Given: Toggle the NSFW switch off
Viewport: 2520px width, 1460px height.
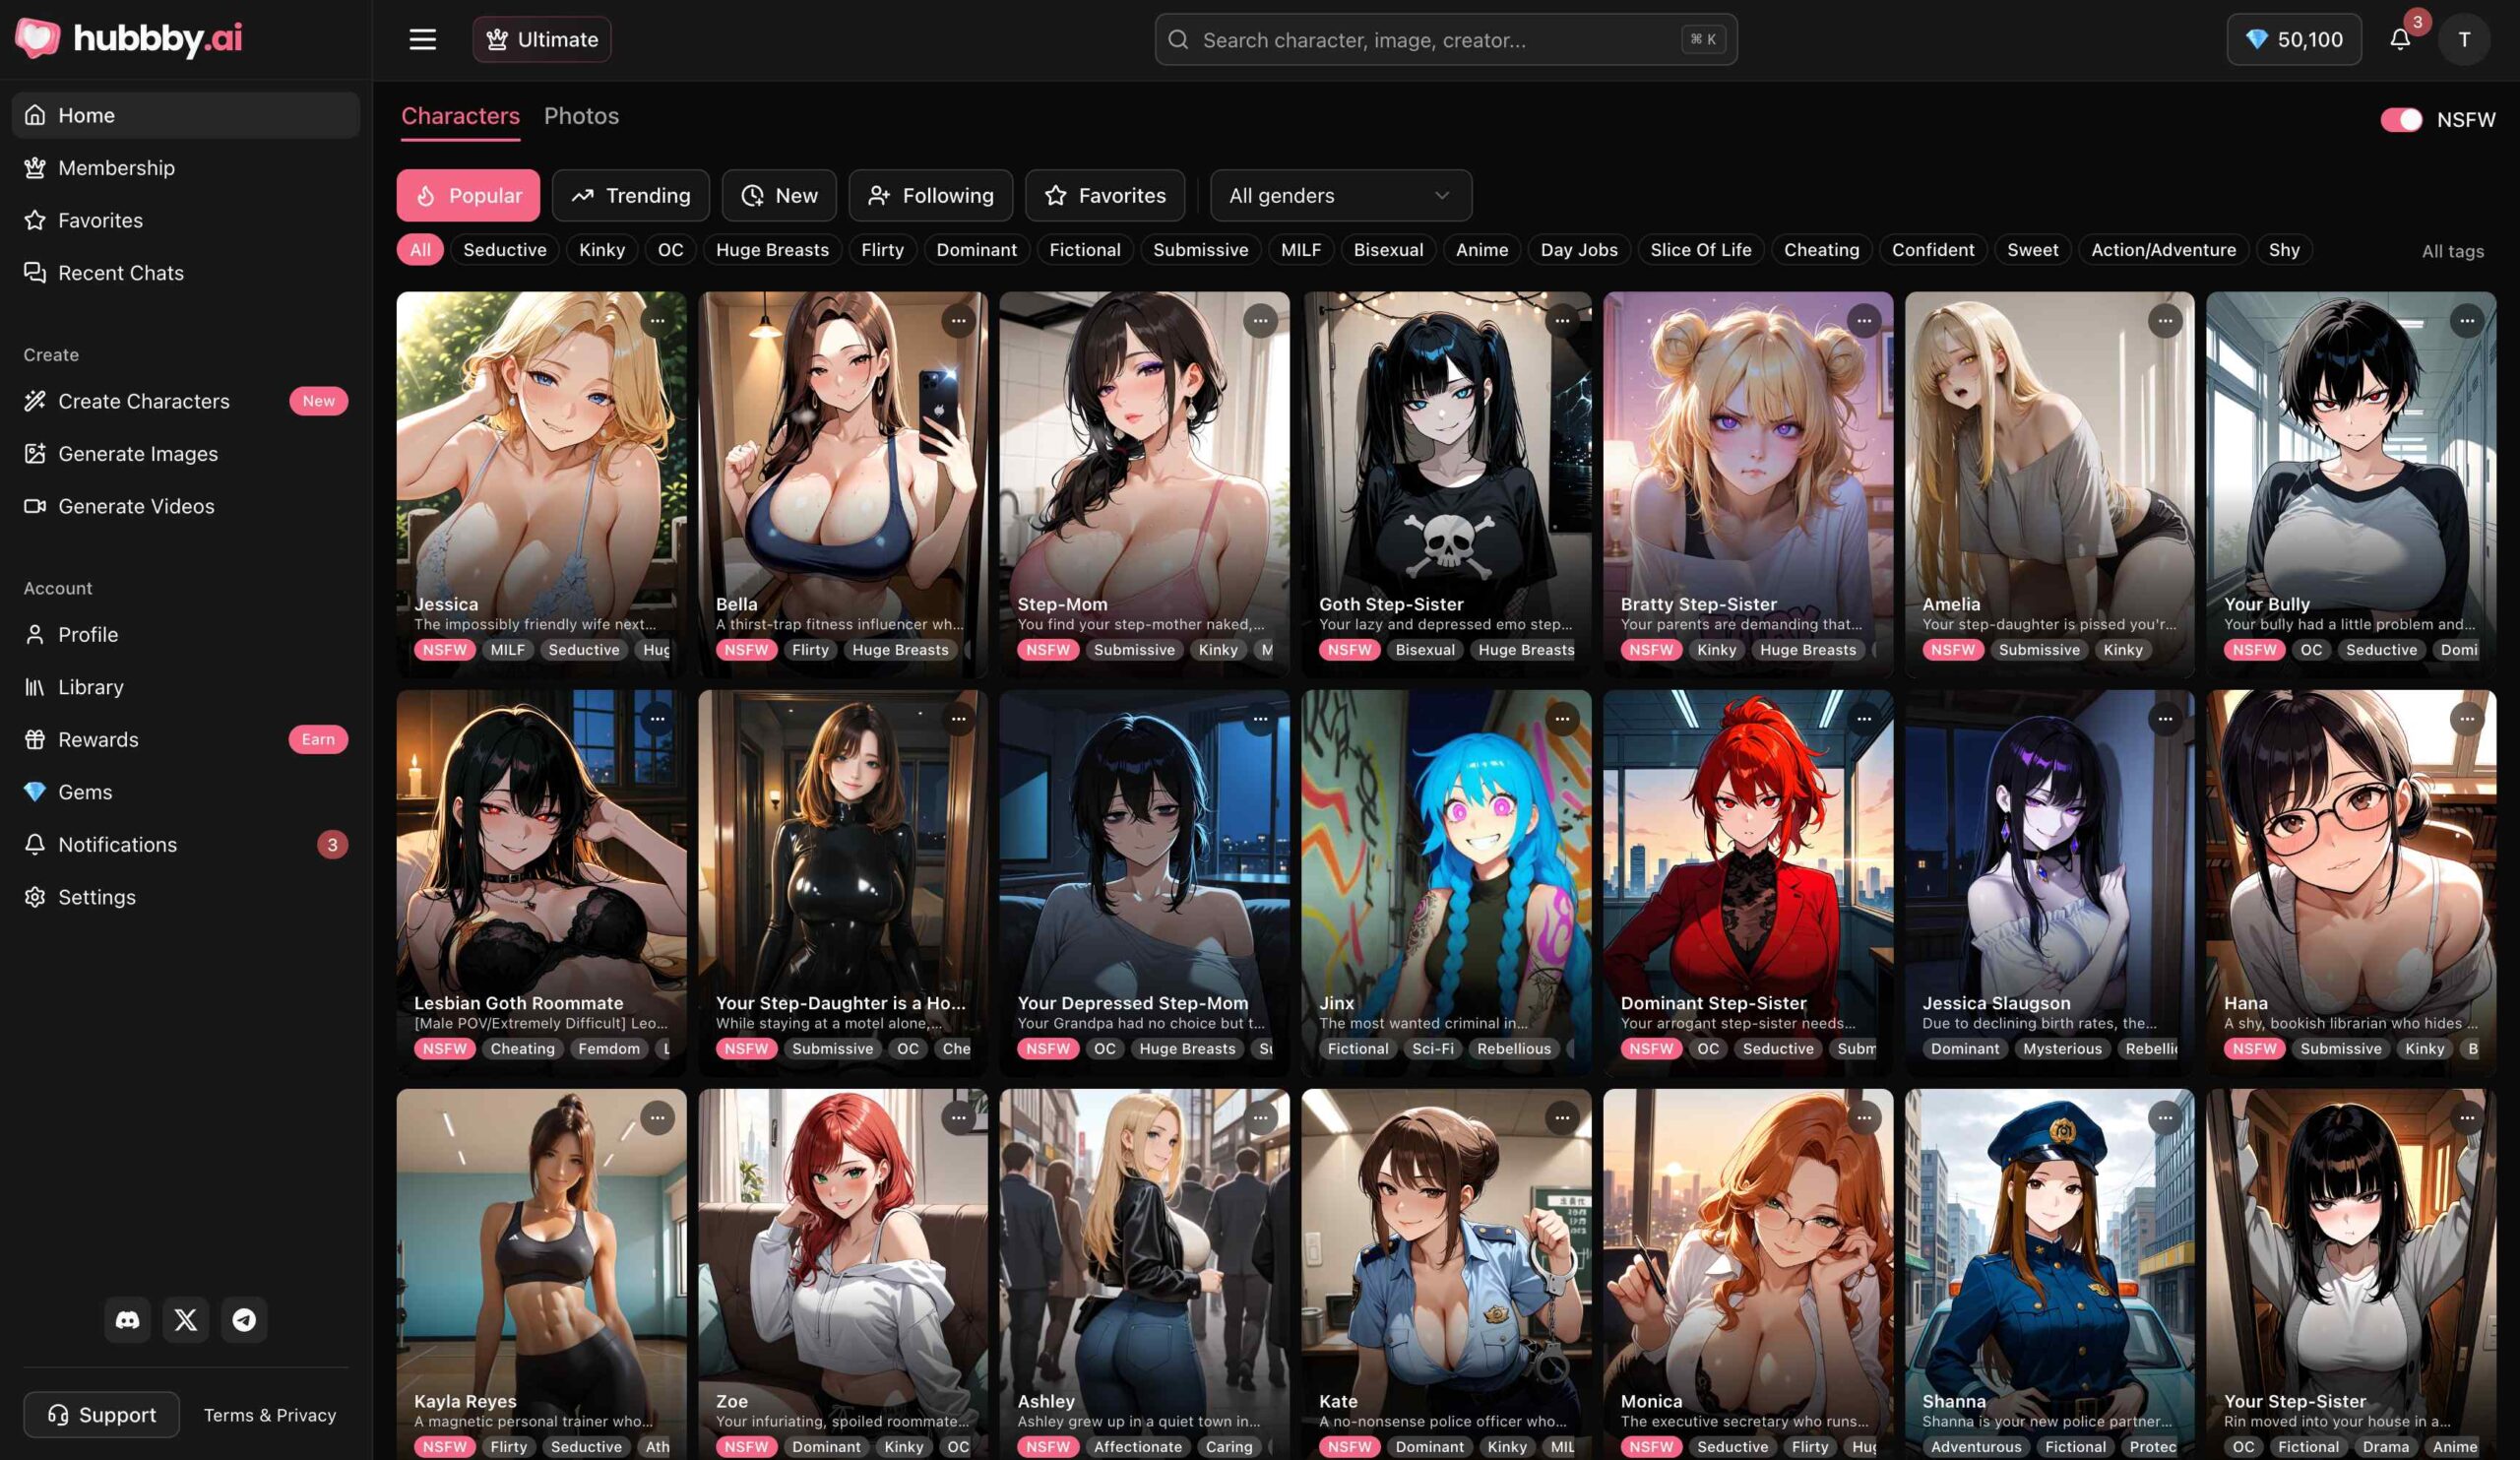Looking at the screenshot, I should (x=2401, y=119).
